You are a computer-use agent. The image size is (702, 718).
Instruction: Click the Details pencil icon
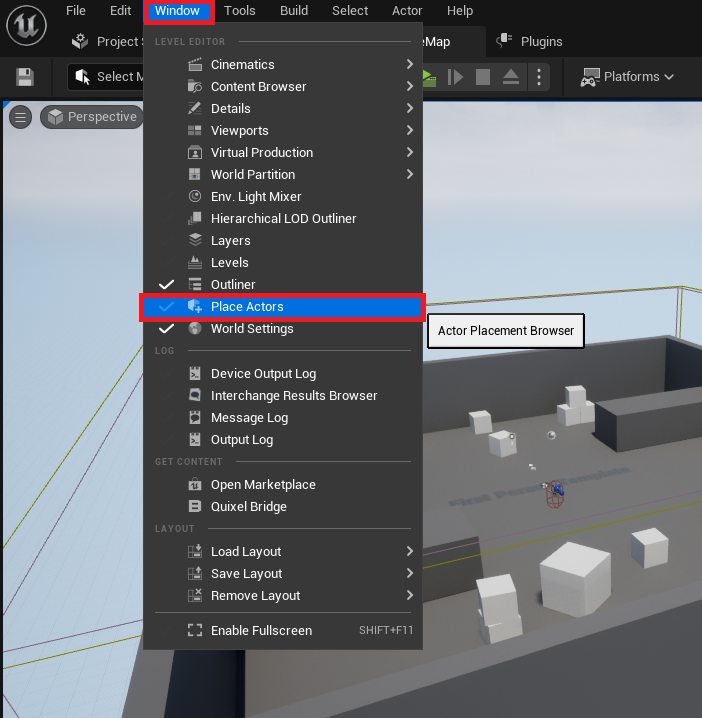coord(195,109)
